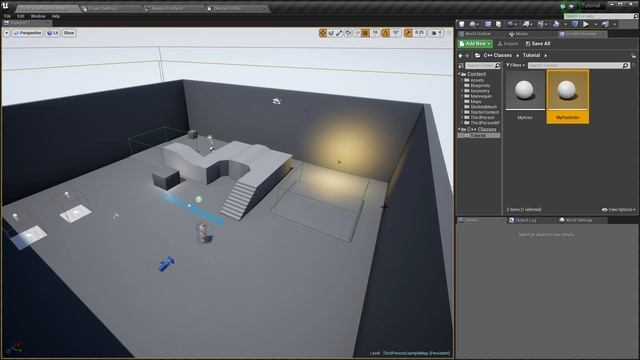Switch to the Device Profiles tab
Screen dimensions: 640x360
tap(237, 8)
